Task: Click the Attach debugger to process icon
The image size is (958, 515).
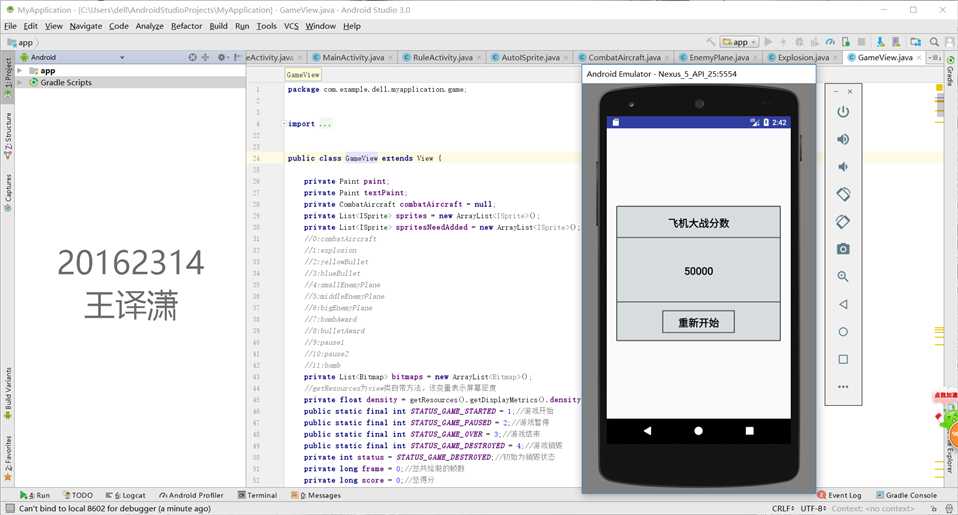Action: click(846, 42)
